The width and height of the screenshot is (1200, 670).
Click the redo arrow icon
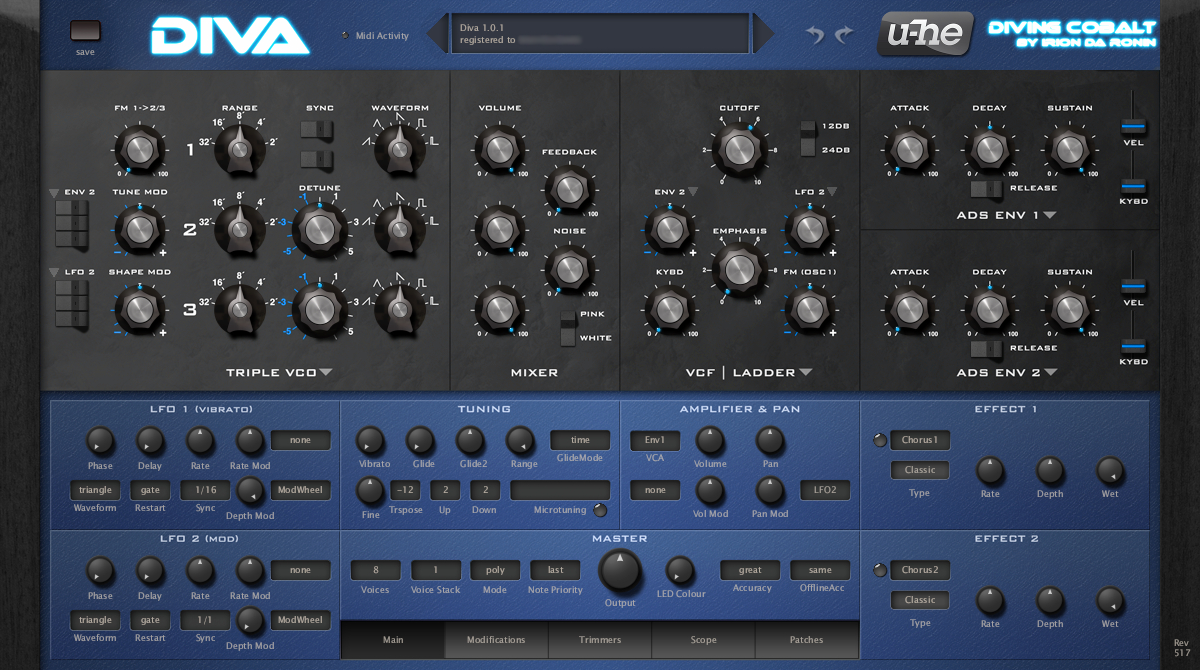pos(844,35)
